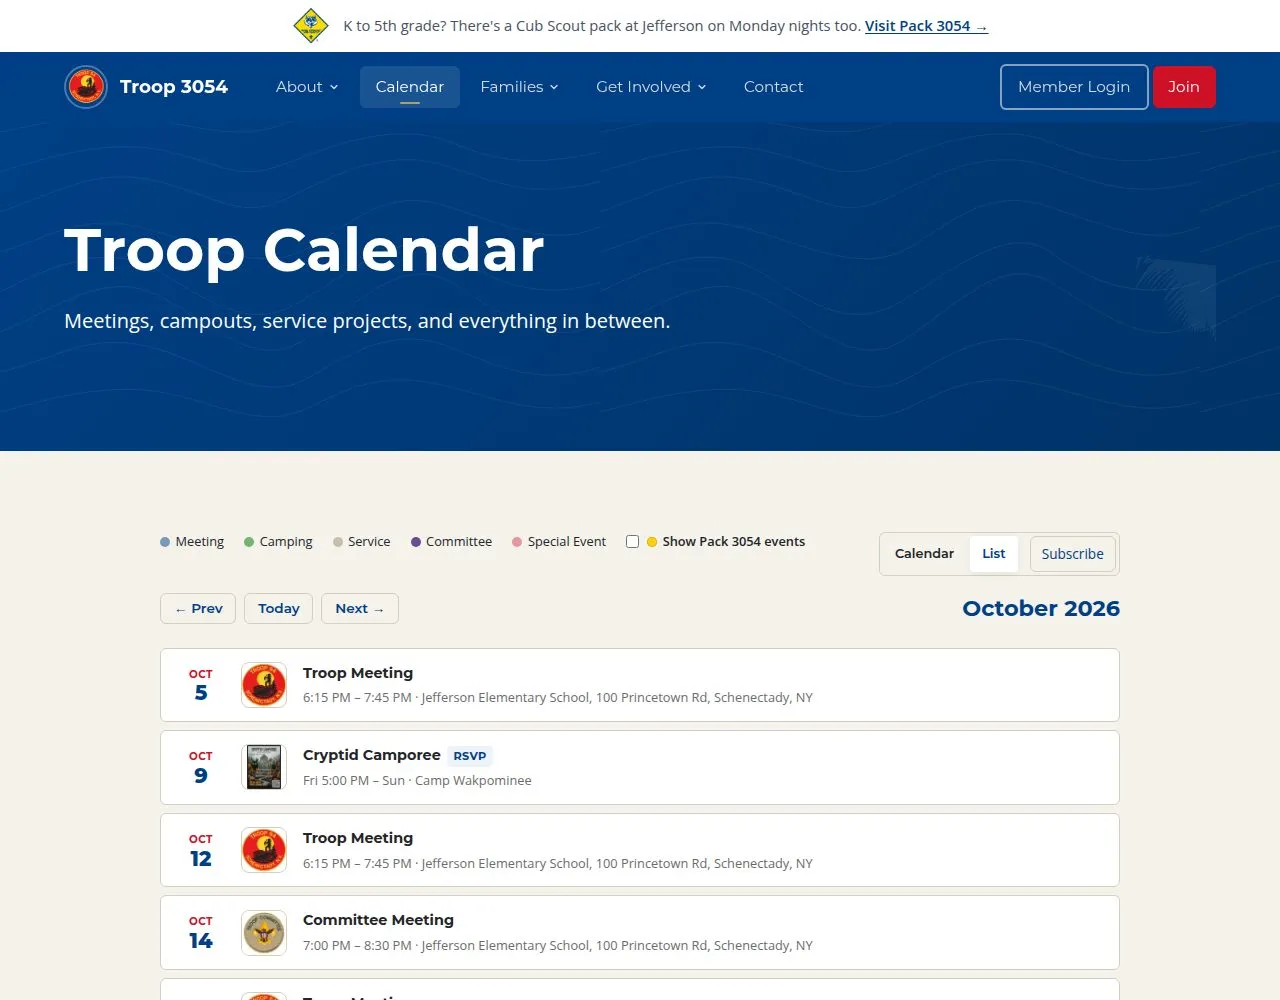
Task: Open the Committee Meeting event title
Action: click(x=378, y=920)
